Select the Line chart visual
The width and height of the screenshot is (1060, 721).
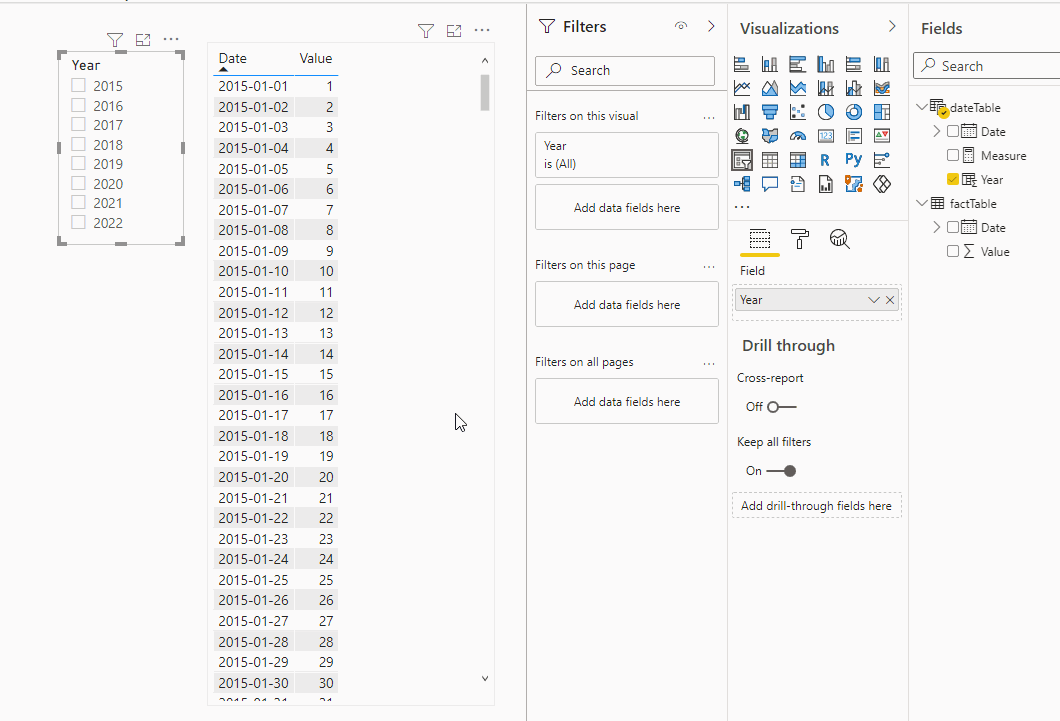[x=742, y=88]
